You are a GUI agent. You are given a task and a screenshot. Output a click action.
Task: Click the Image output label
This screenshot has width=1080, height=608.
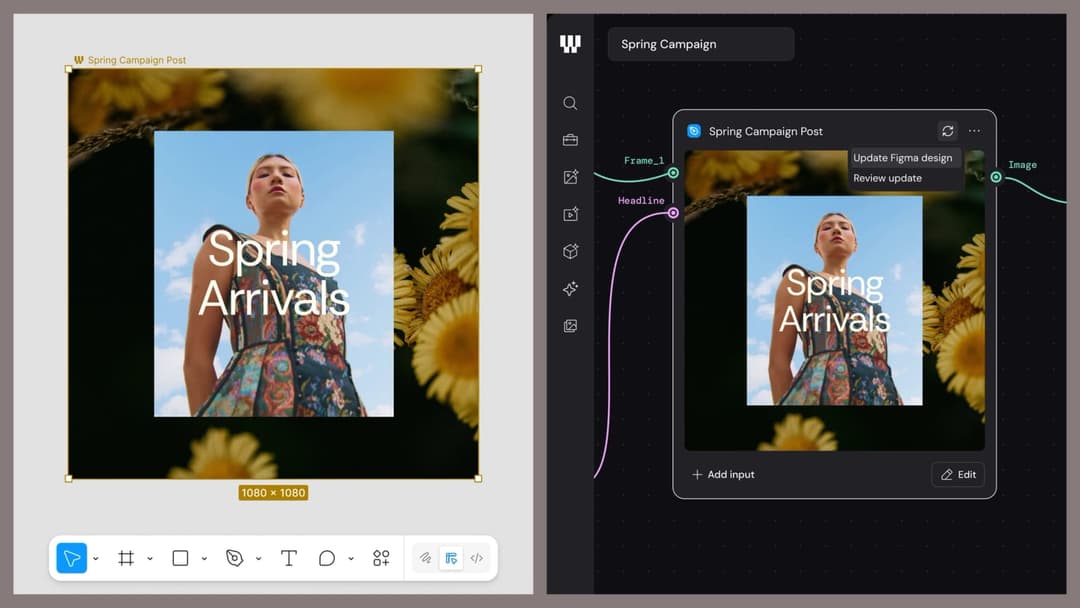[x=1022, y=165]
